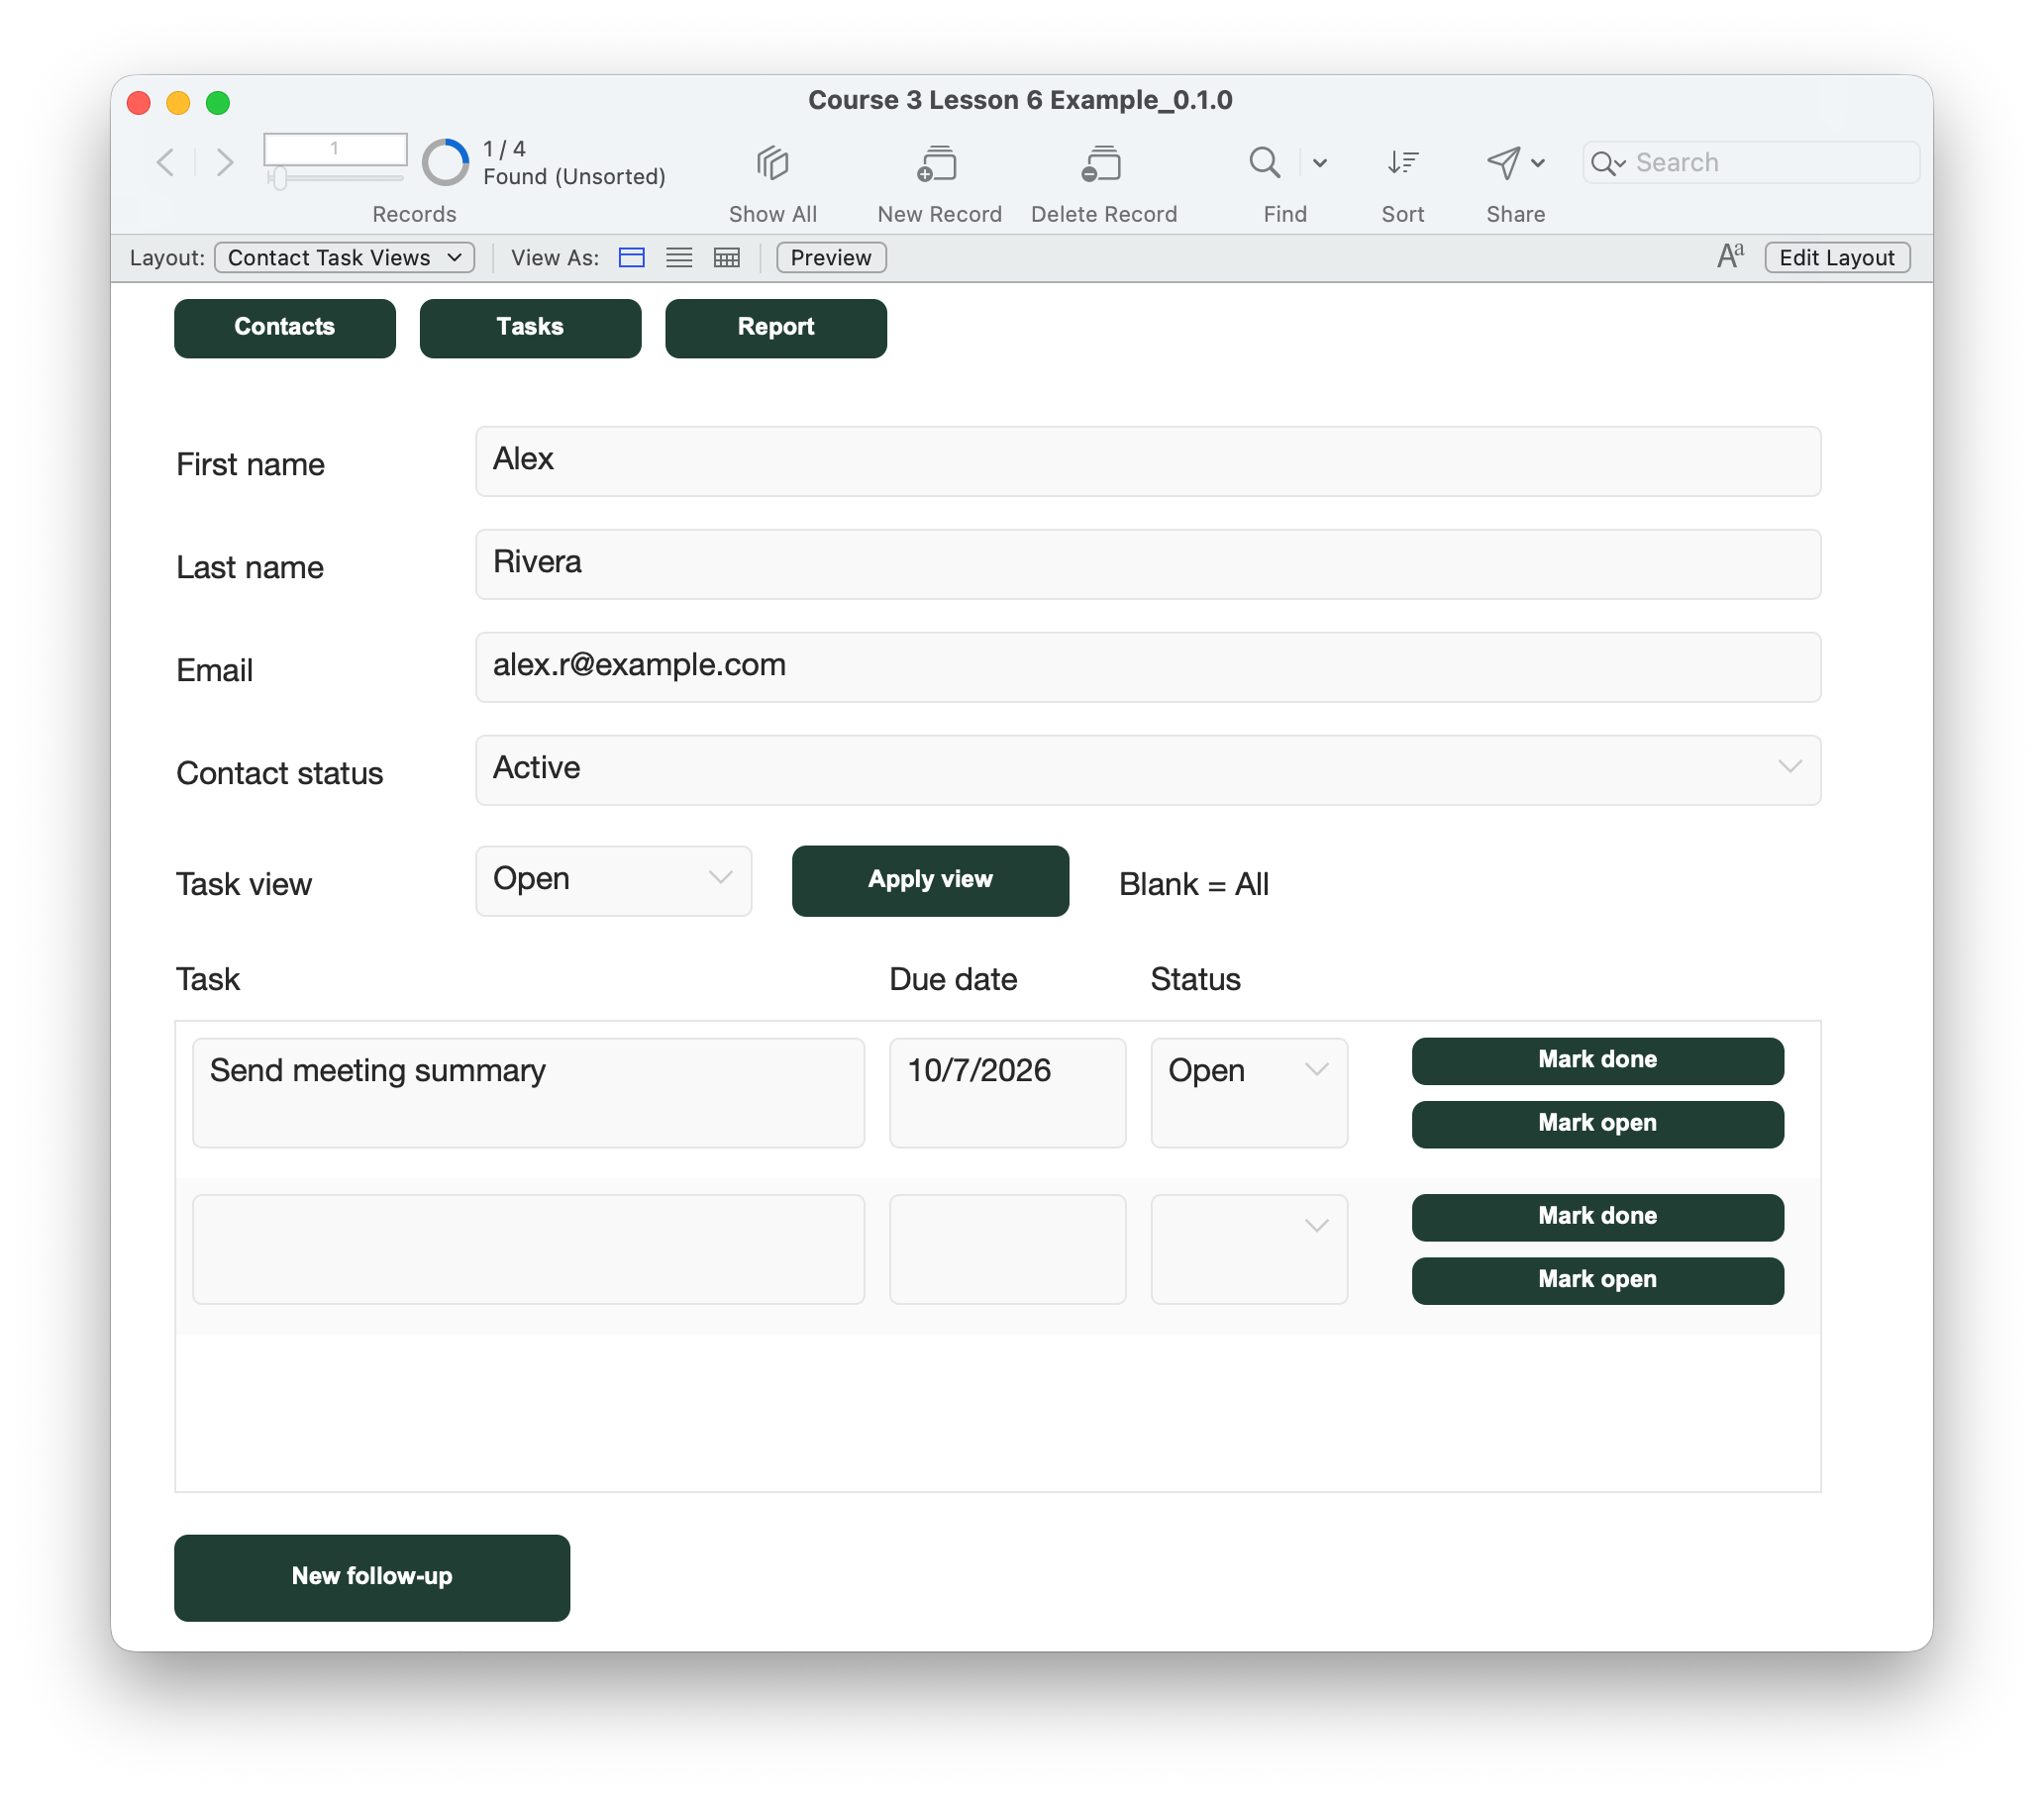Click the current record number field

[x=335, y=148]
